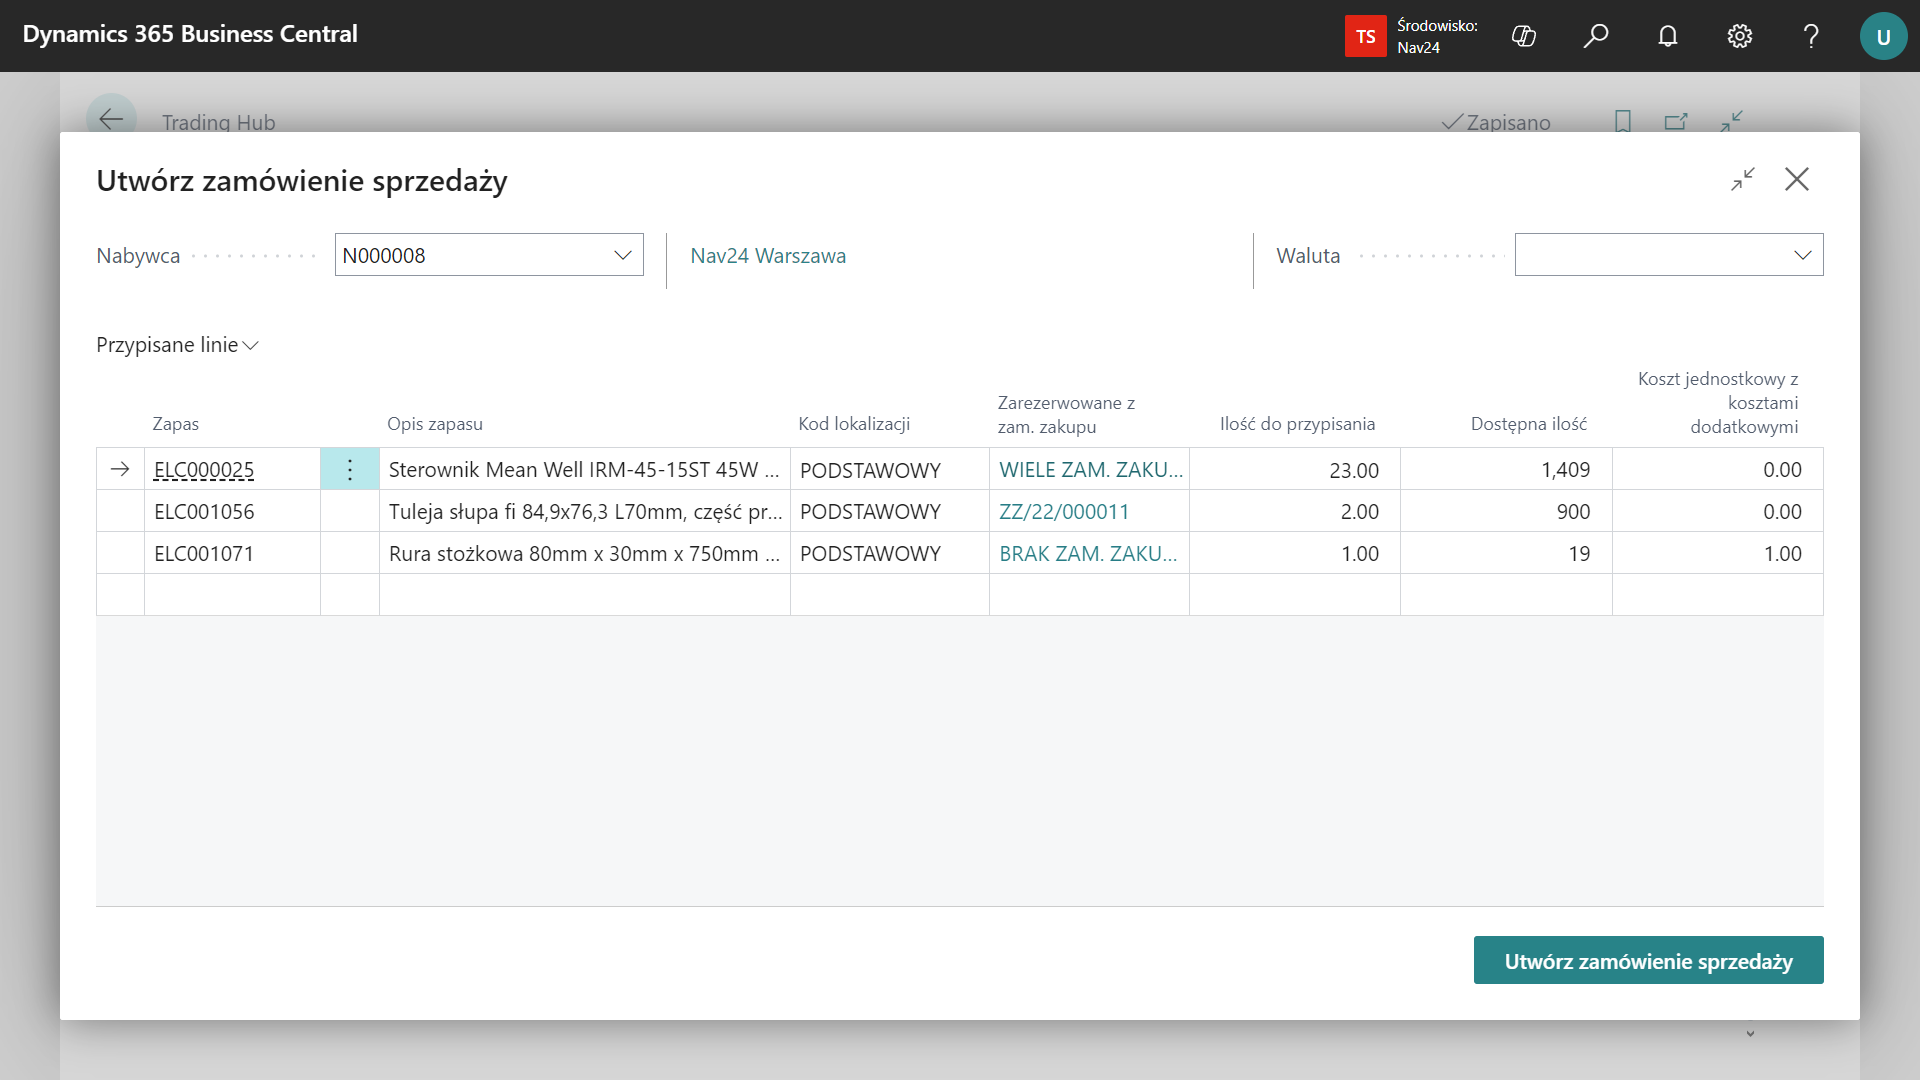Select item cell ELC001071

pyautogui.click(x=232, y=553)
